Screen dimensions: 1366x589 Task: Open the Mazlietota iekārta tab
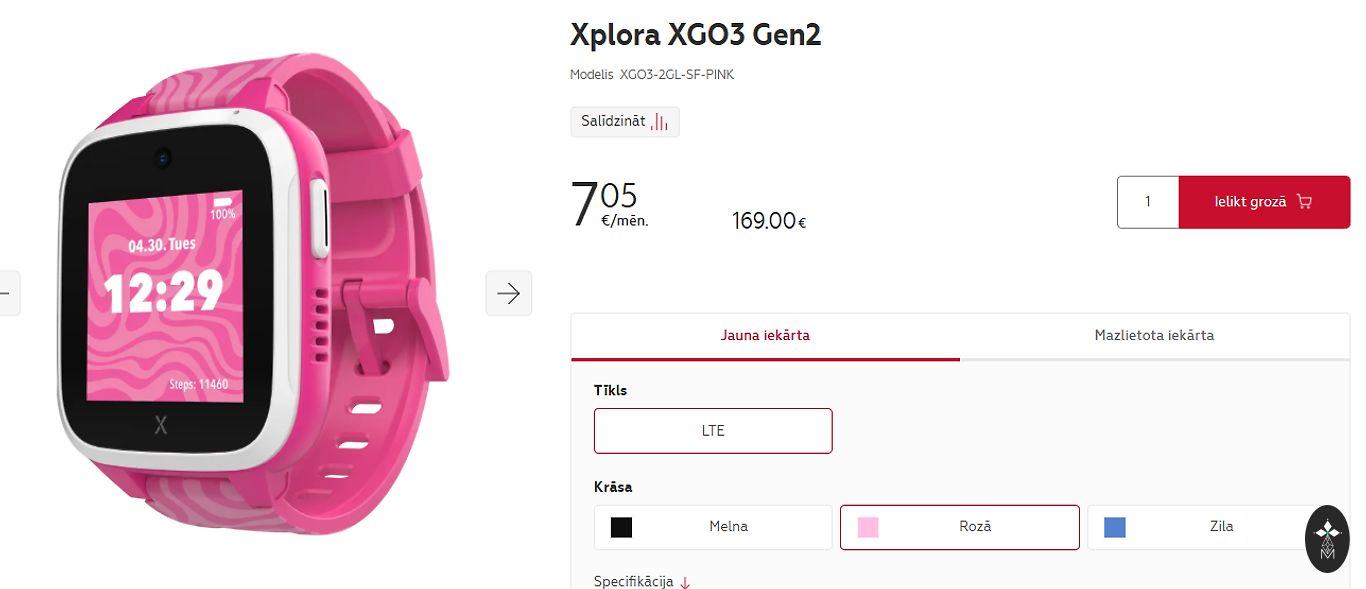click(x=1154, y=336)
